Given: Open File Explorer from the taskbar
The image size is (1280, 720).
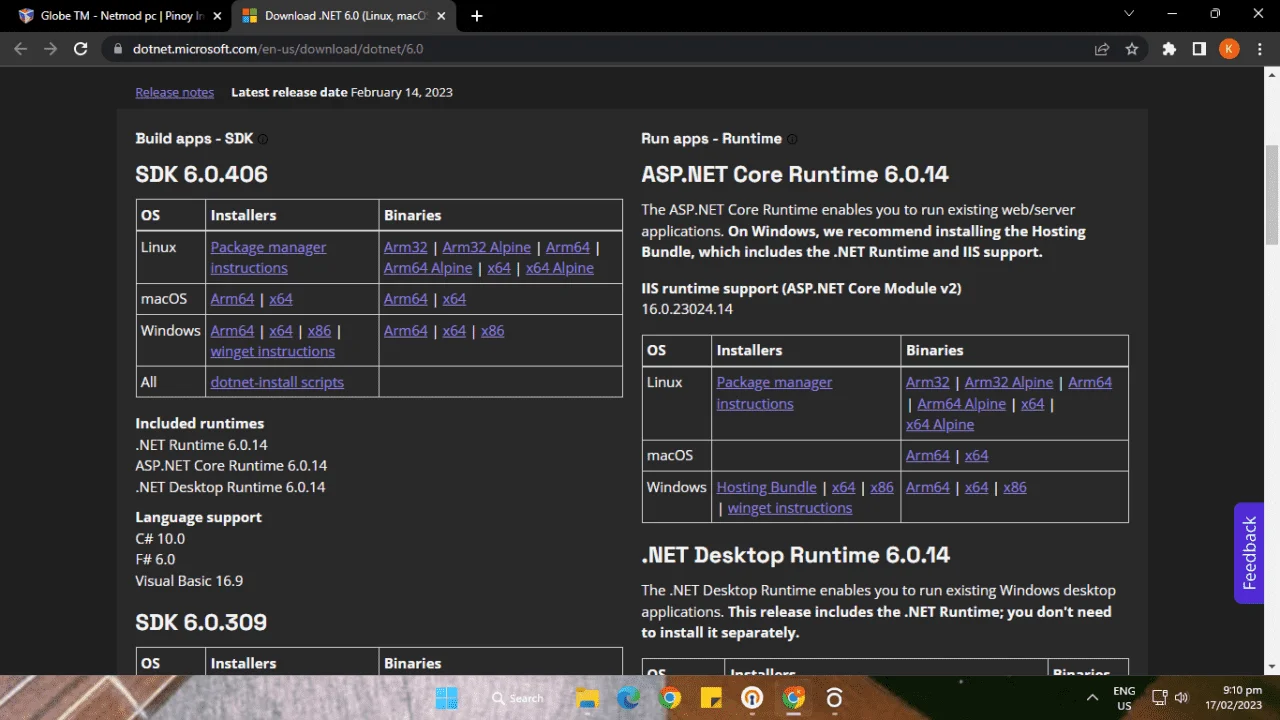Looking at the screenshot, I should [586, 698].
